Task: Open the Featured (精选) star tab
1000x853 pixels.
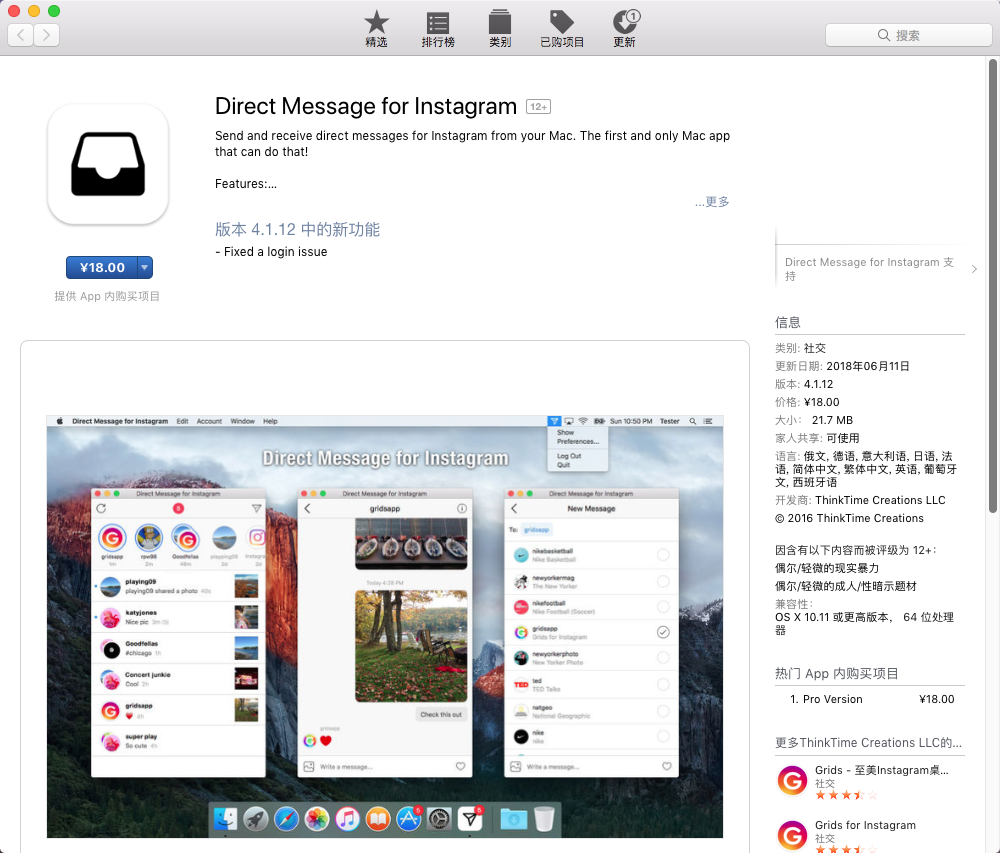Action: pos(376,29)
